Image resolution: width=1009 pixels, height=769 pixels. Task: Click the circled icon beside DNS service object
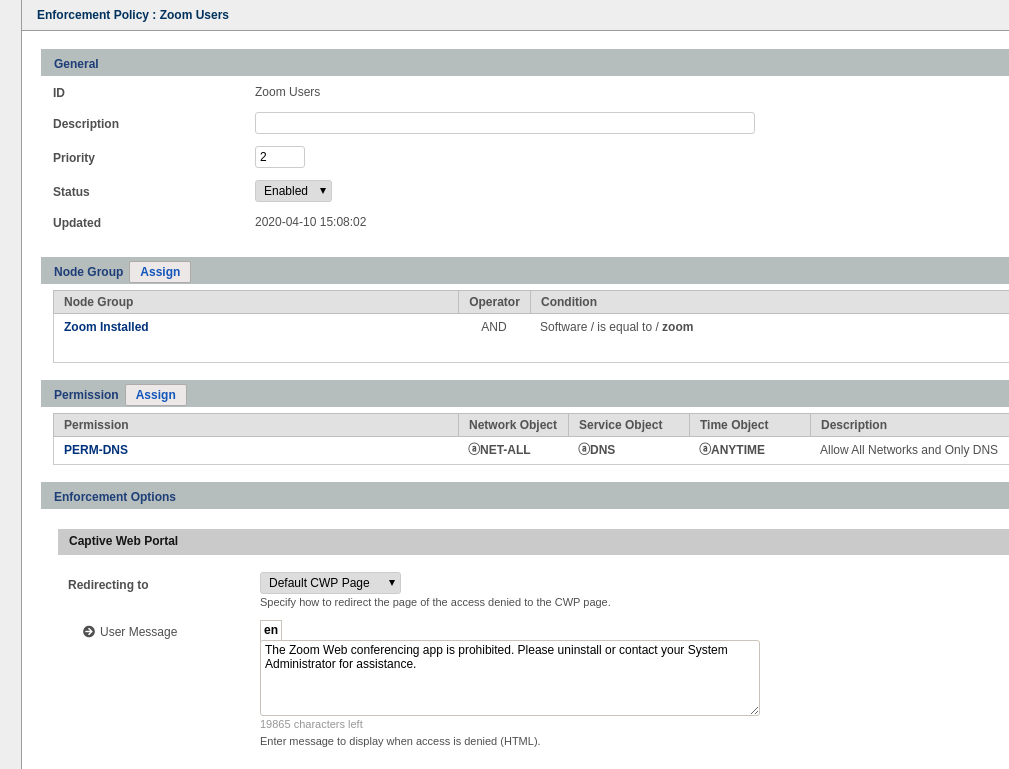point(584,450)
